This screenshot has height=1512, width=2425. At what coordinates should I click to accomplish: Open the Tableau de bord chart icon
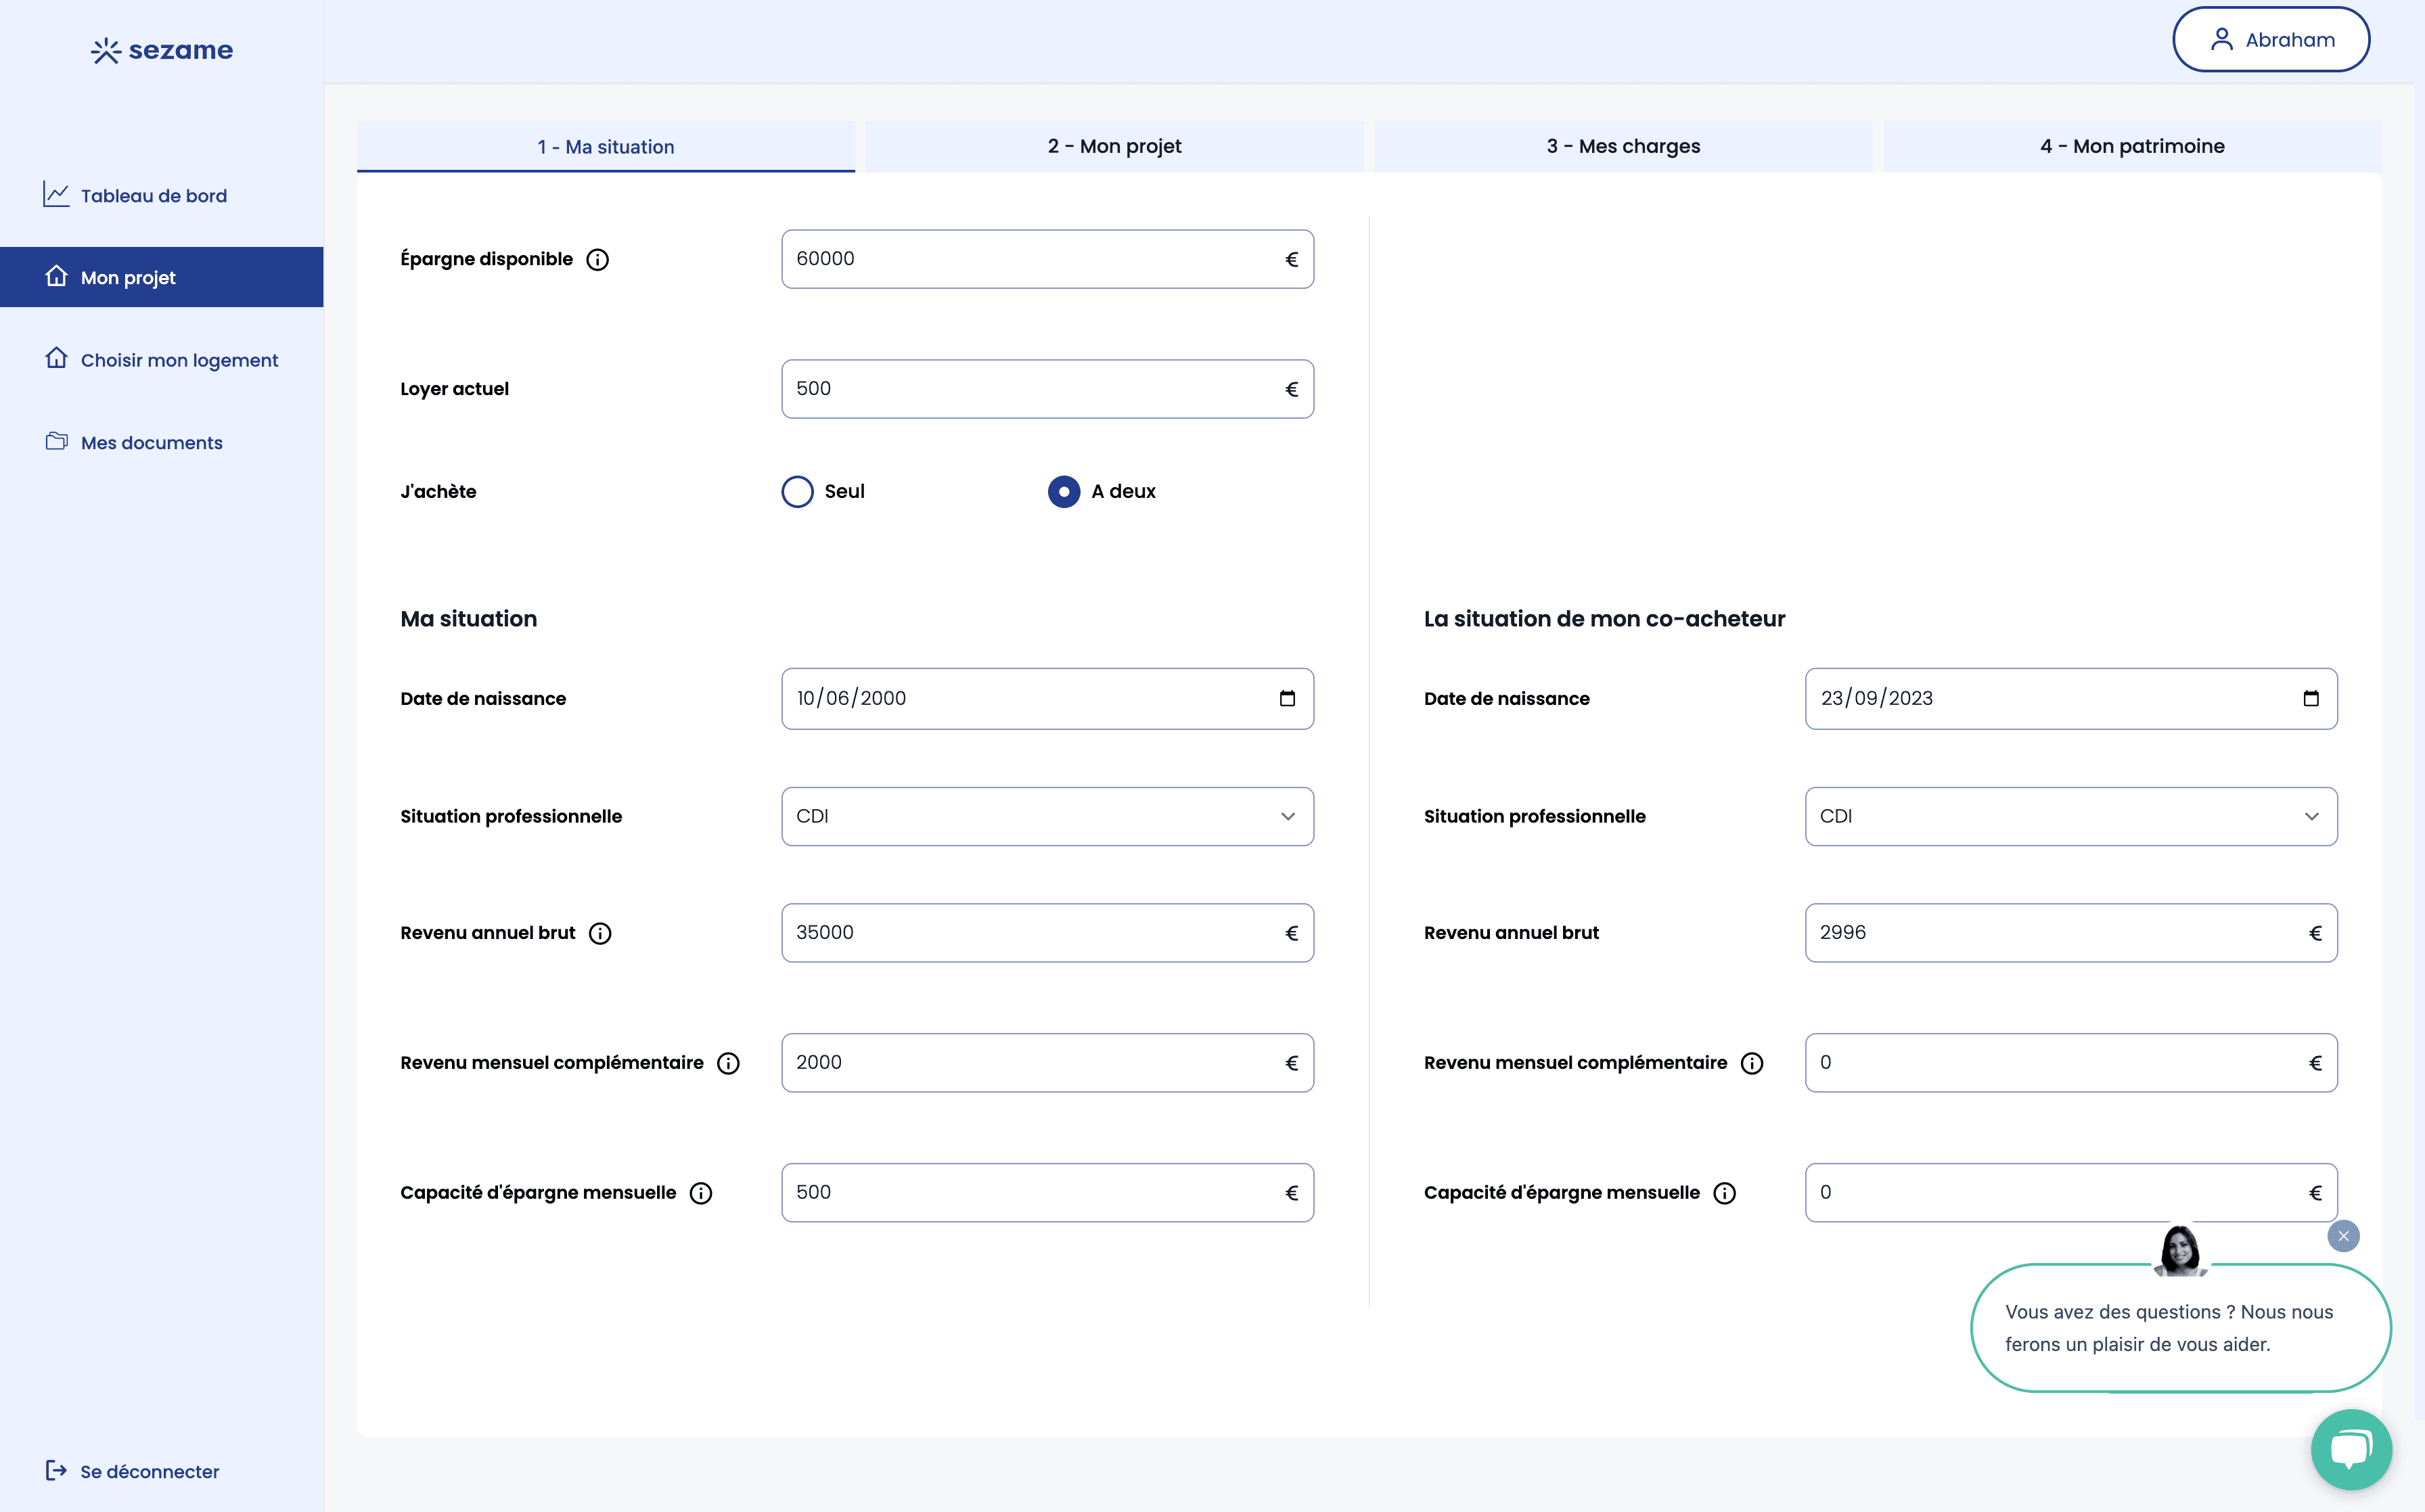point(57,195)
